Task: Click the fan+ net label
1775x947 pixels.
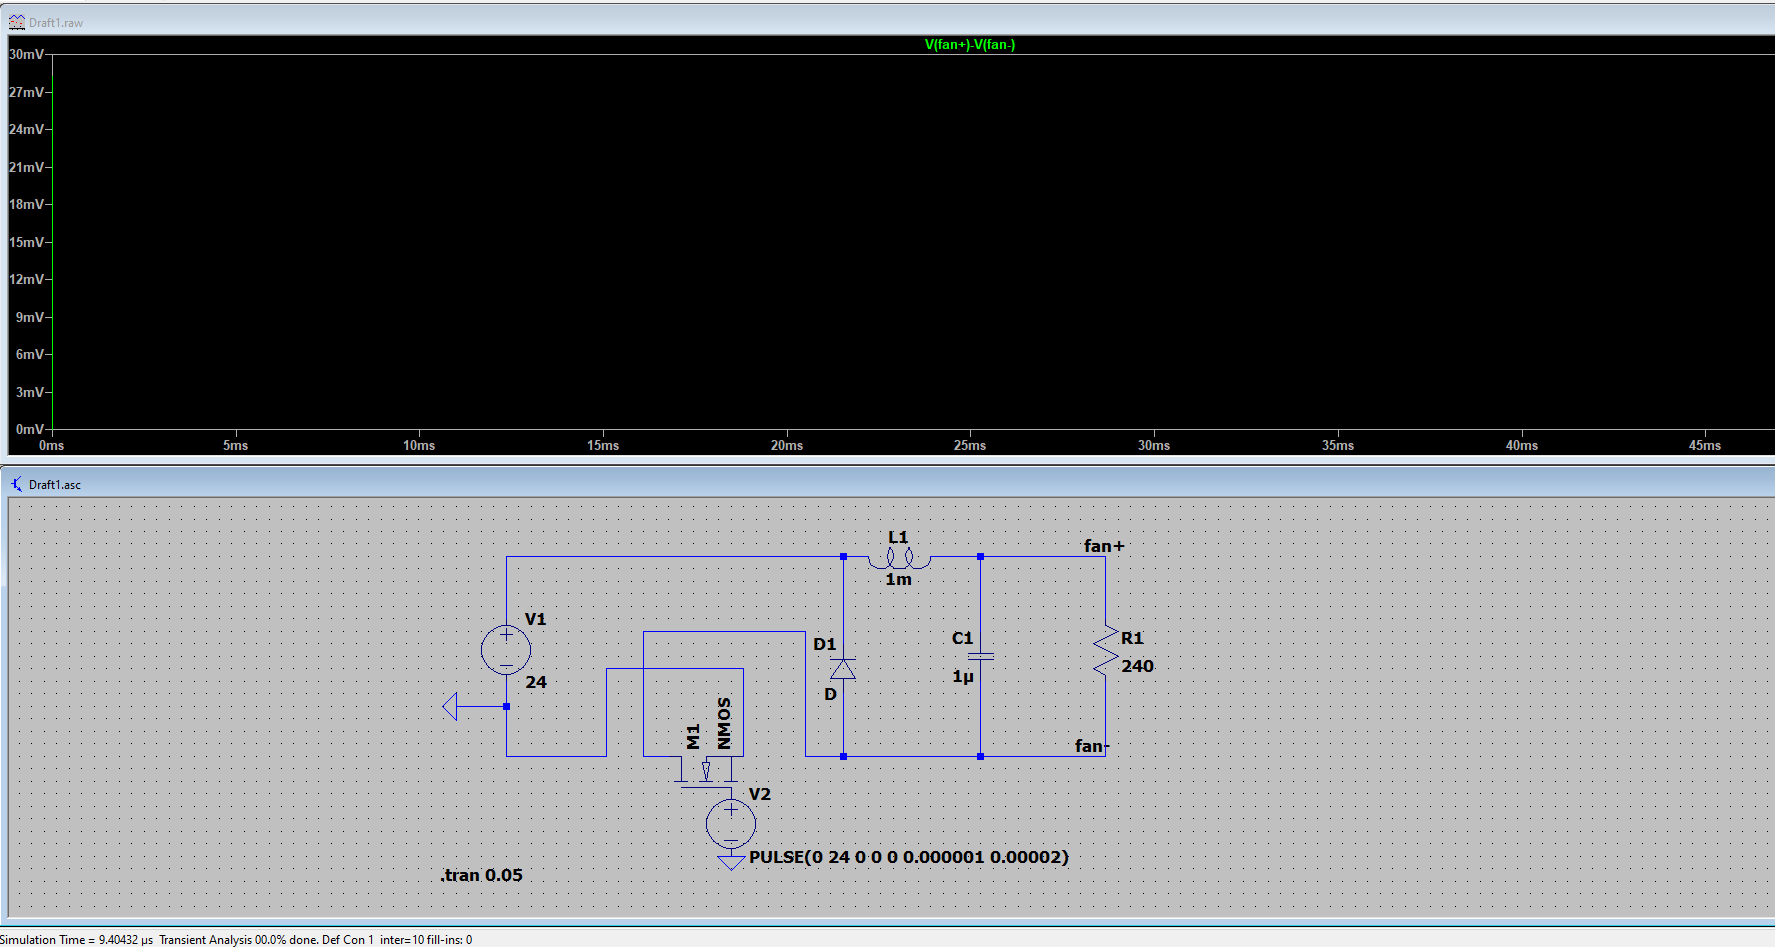Action: point(1104,546)
